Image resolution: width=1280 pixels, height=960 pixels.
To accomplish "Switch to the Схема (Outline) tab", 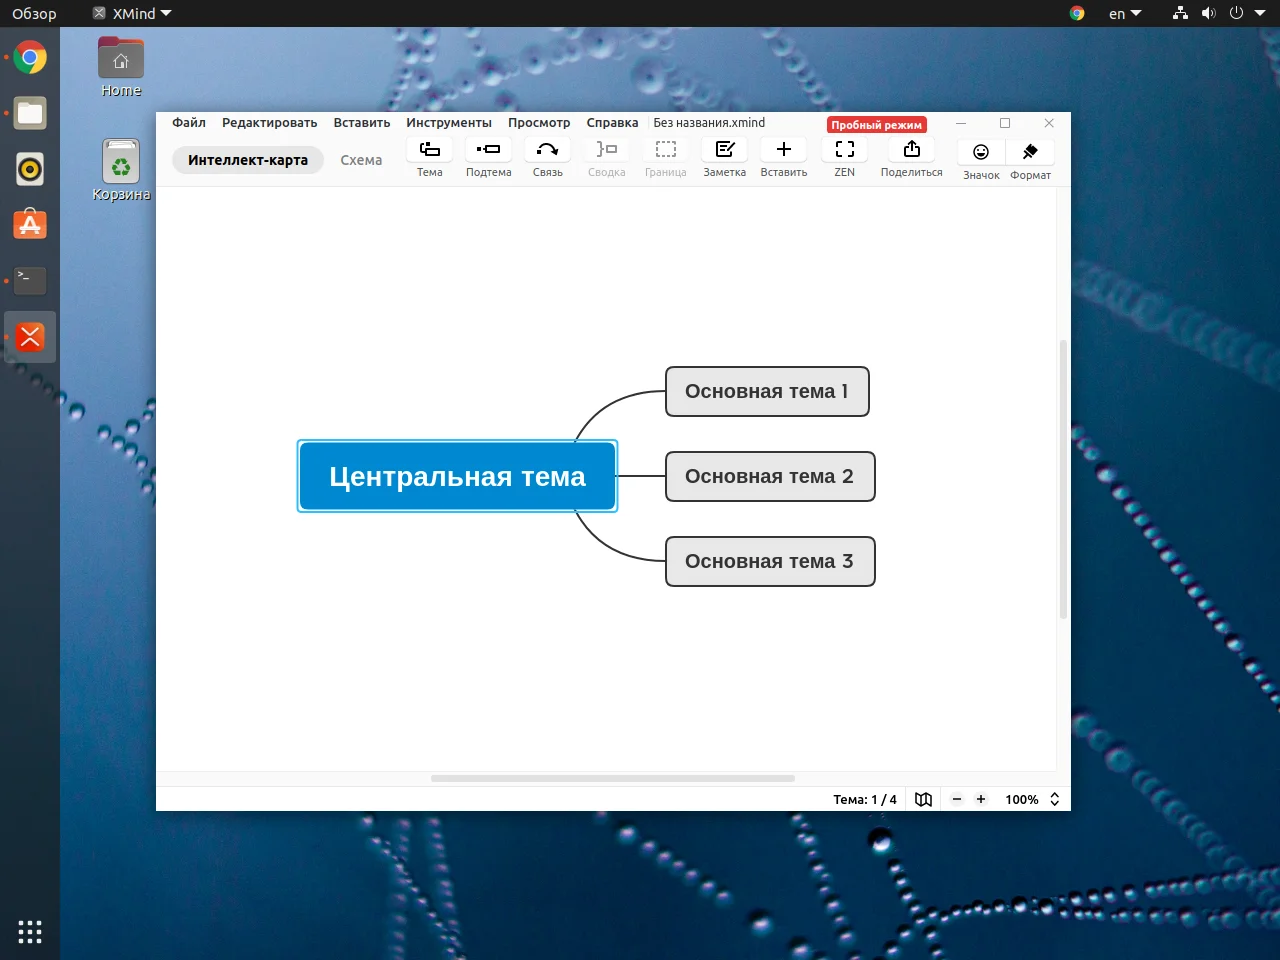I will [361, 160].
